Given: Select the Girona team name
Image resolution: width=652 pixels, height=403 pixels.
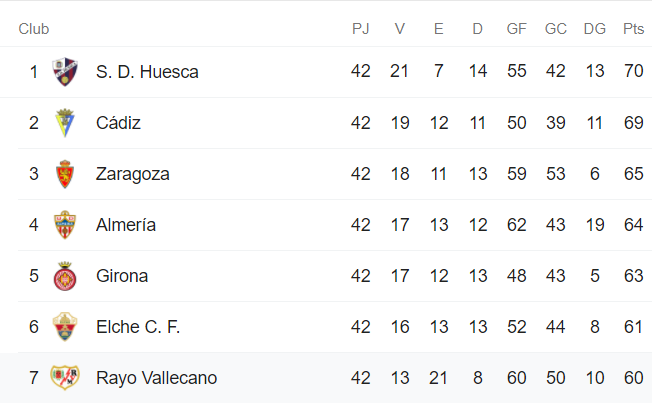Looking at the screenshot, I should (121, 276).
